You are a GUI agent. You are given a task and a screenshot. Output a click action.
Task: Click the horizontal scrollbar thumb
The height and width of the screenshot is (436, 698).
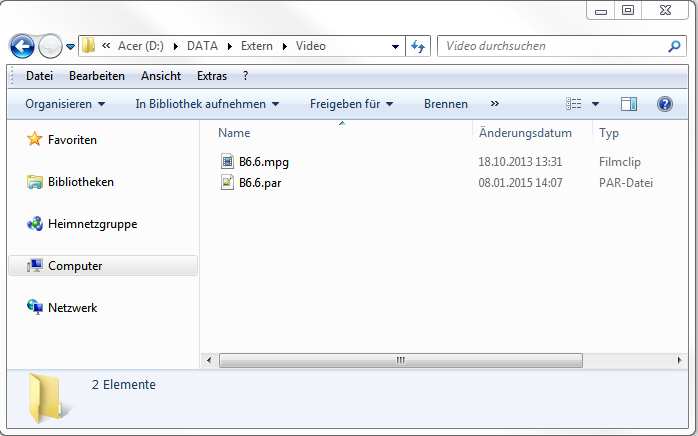click(x=400, y=360)
